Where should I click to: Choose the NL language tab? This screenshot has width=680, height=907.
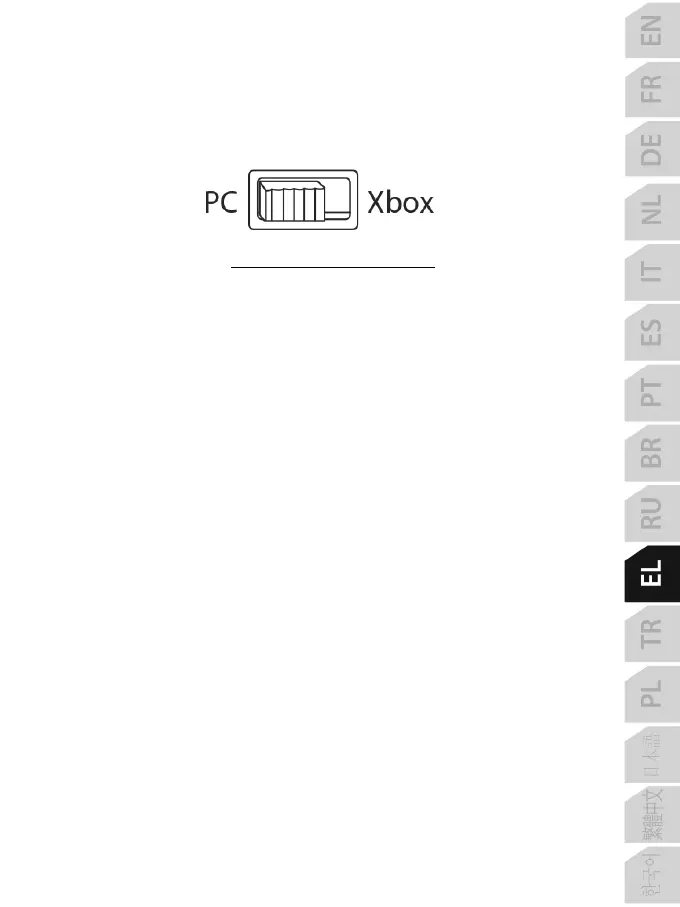pos(652,211)
